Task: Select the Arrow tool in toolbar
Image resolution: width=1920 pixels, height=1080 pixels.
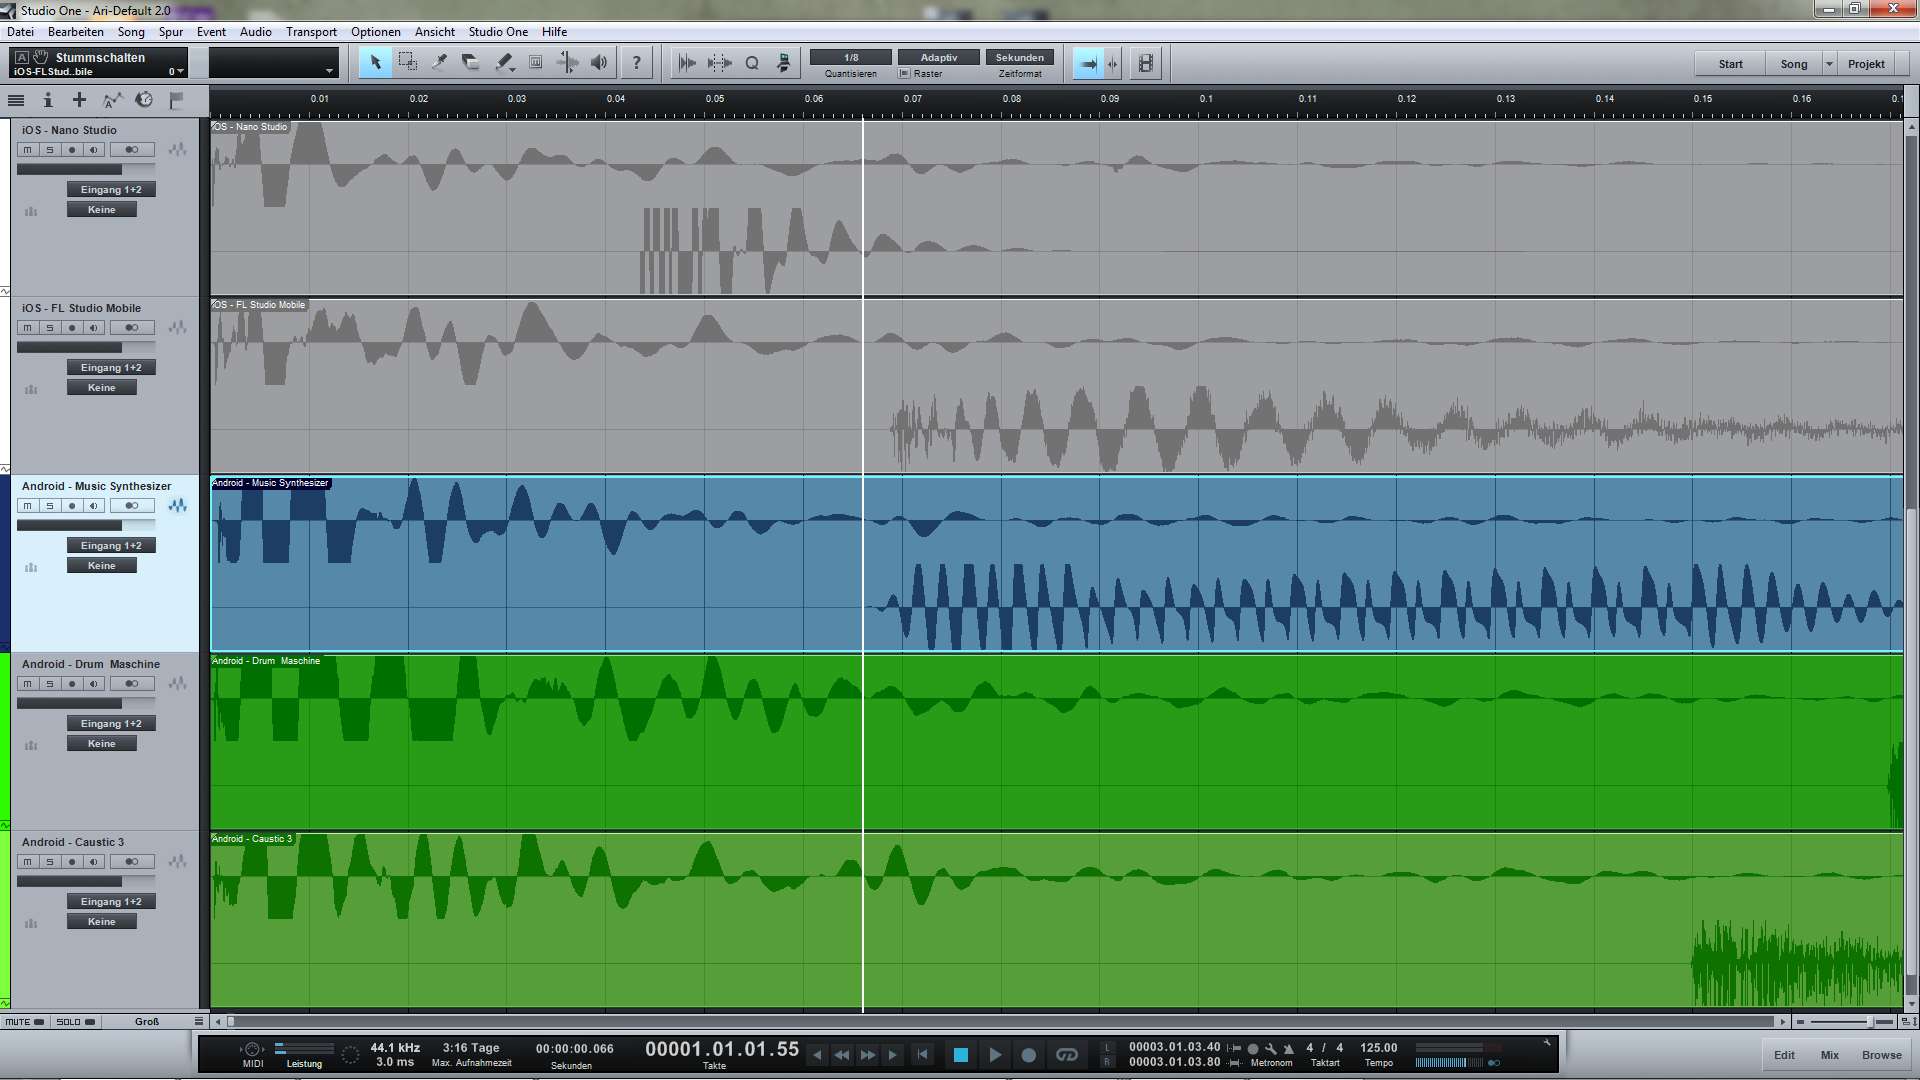Action: (x=375, y=63)
